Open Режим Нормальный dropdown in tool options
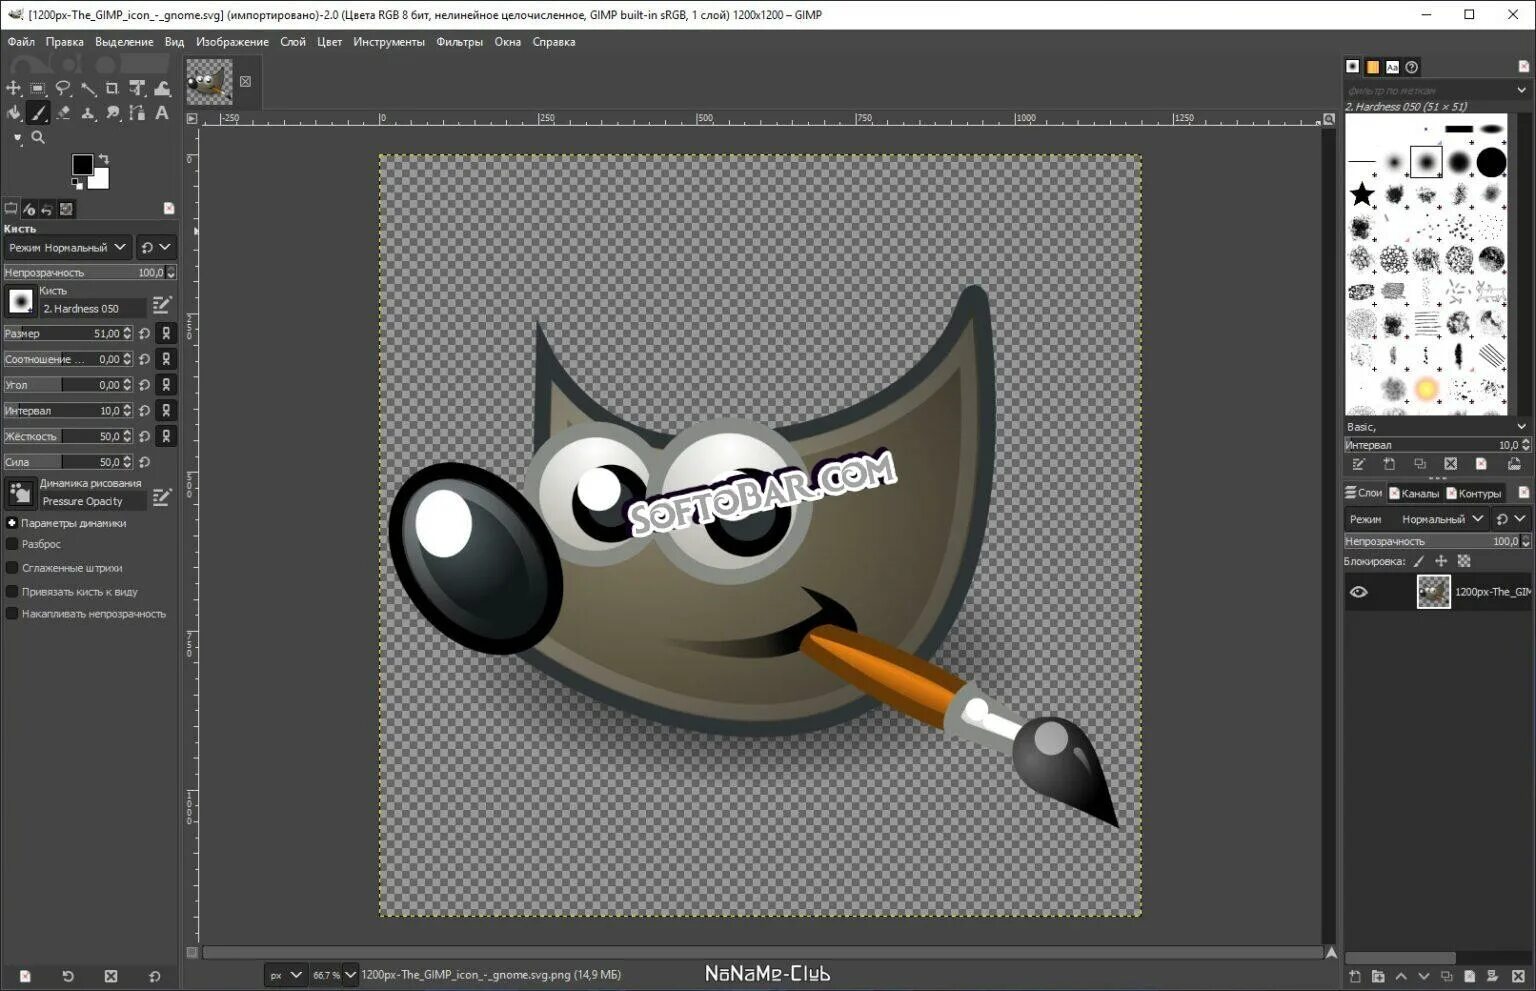Viewport: 1536px width, 991px height. (x=67, y=247)
